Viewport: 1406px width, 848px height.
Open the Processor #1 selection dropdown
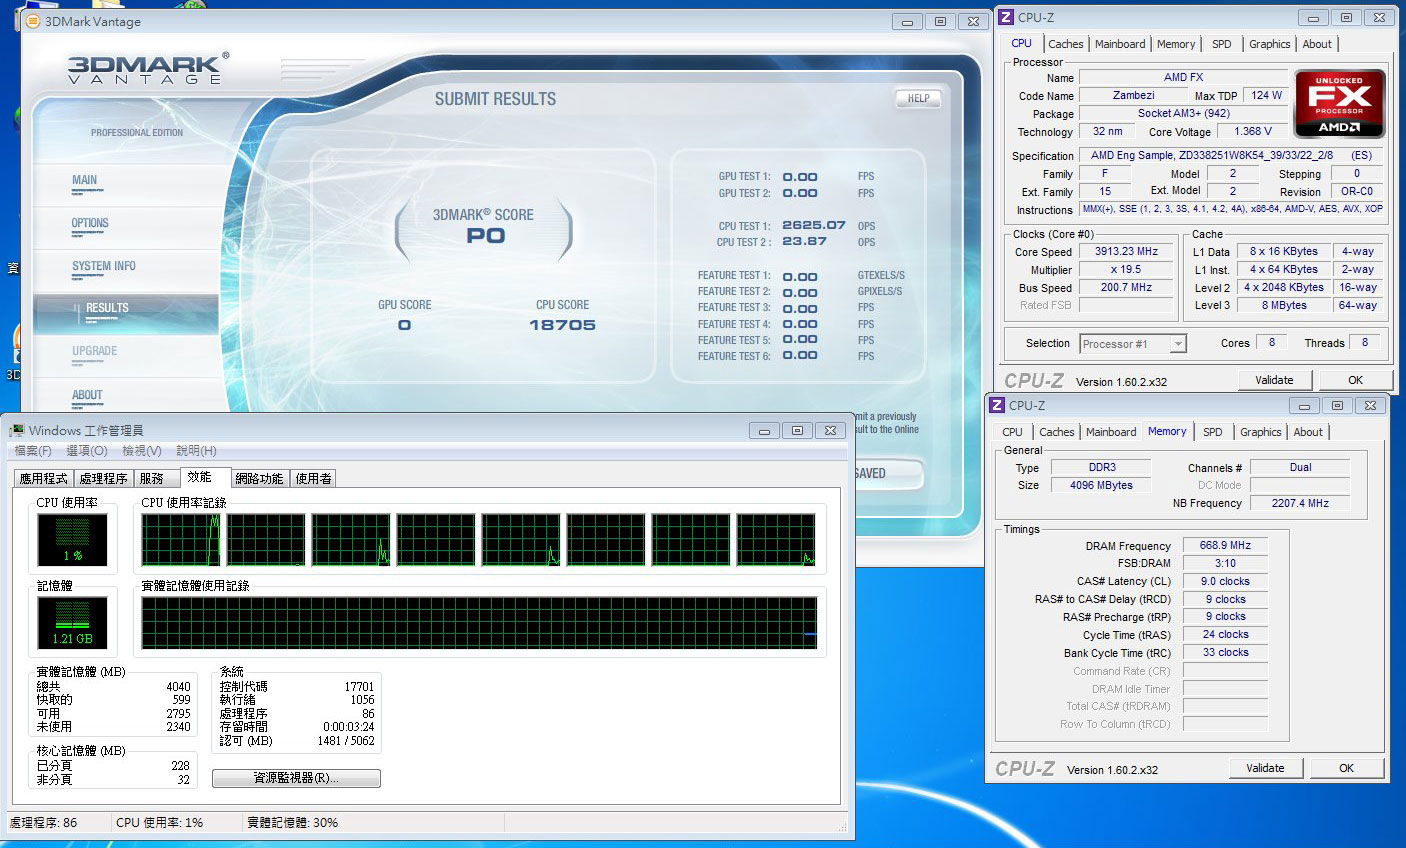(1177, 344)
